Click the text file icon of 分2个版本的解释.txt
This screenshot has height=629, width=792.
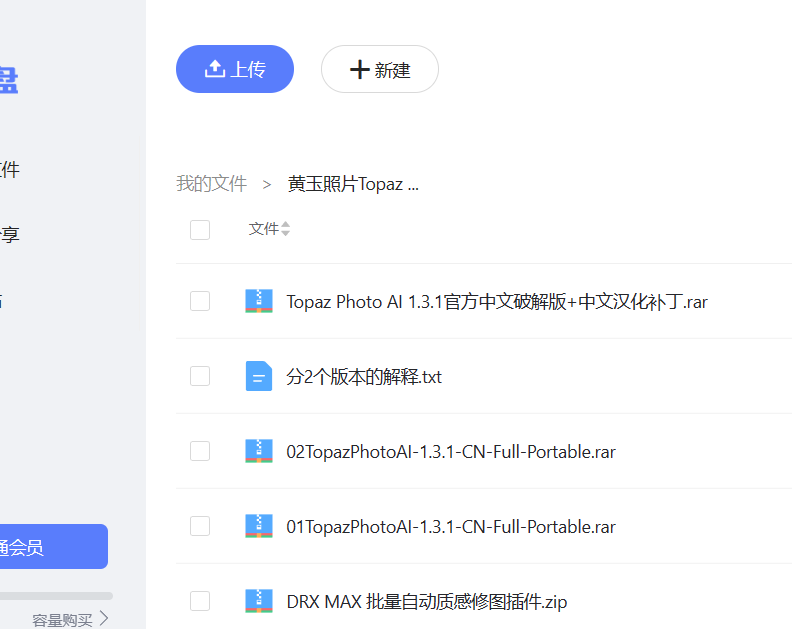point(259,376)
